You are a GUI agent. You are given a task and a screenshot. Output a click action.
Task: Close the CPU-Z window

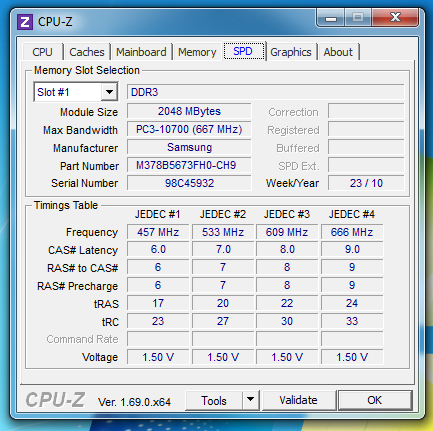(x=395, y=17)
